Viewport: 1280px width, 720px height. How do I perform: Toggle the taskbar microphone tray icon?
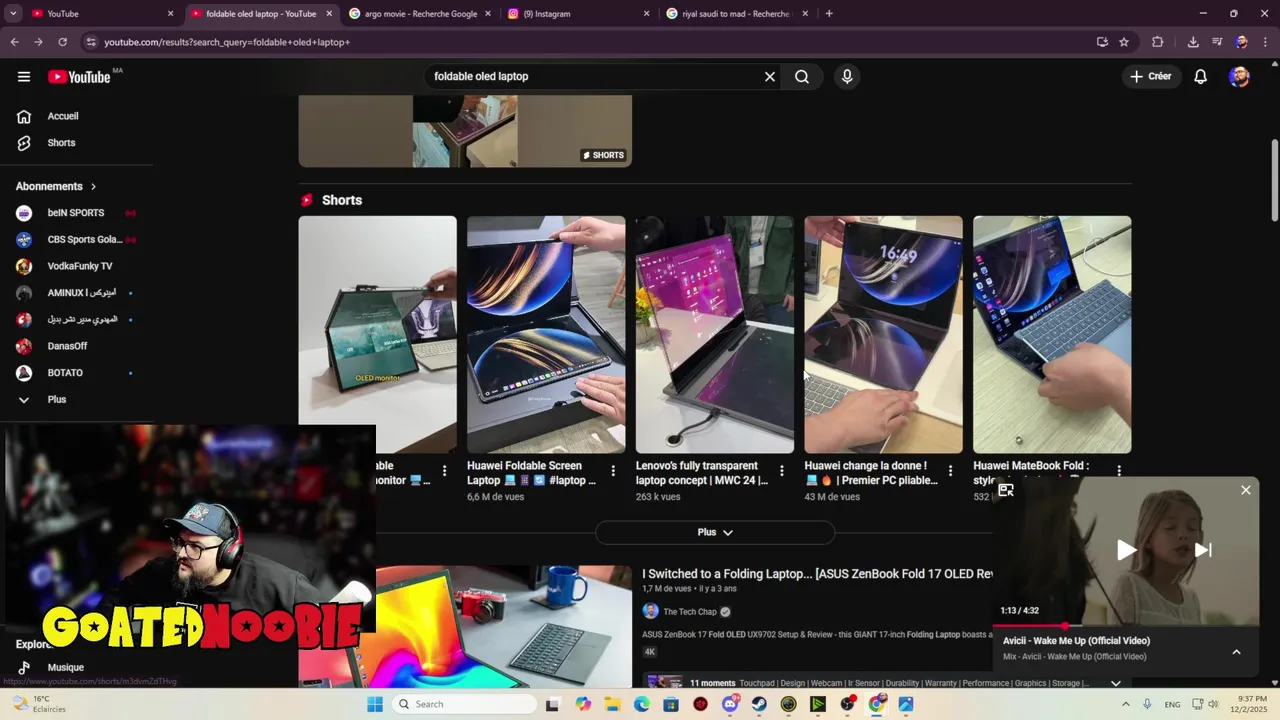click(1147, 704)
